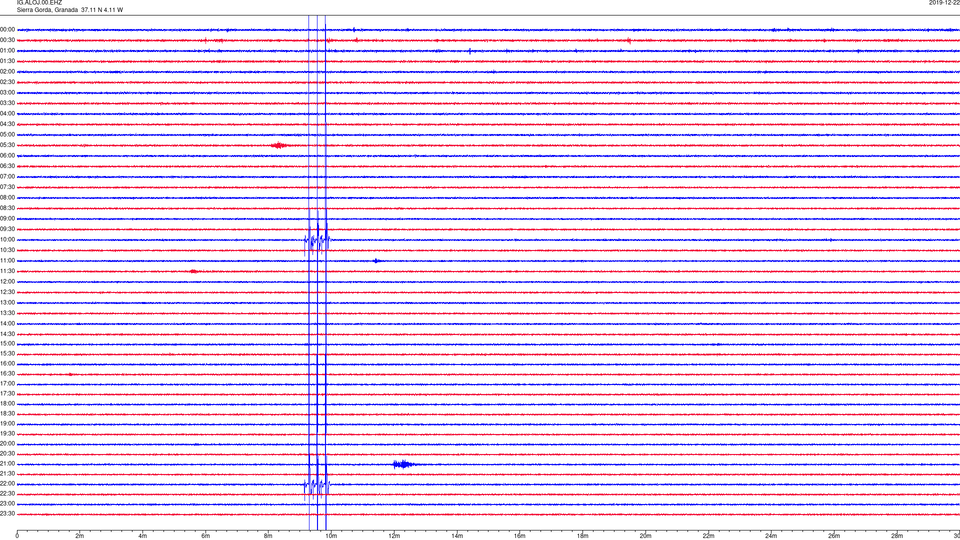The height and width of the screenshot is (540, 960).
Task: Select the 21:00 trace time label
Action: 7,464
